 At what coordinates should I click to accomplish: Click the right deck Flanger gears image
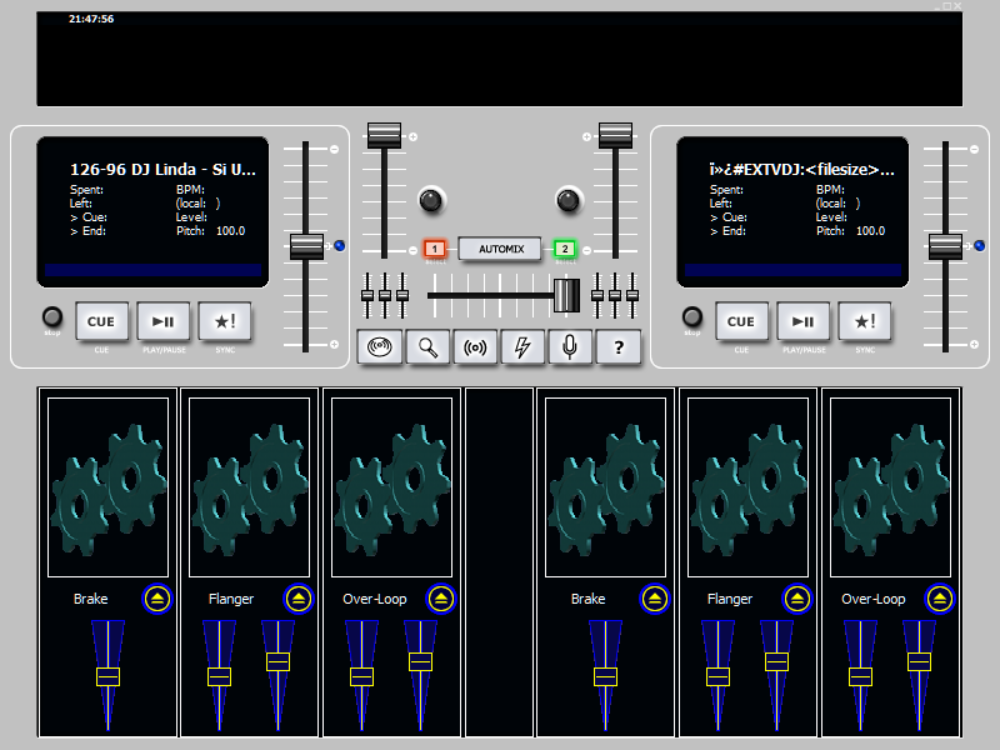pyautogui.click(x=748, y=488)
